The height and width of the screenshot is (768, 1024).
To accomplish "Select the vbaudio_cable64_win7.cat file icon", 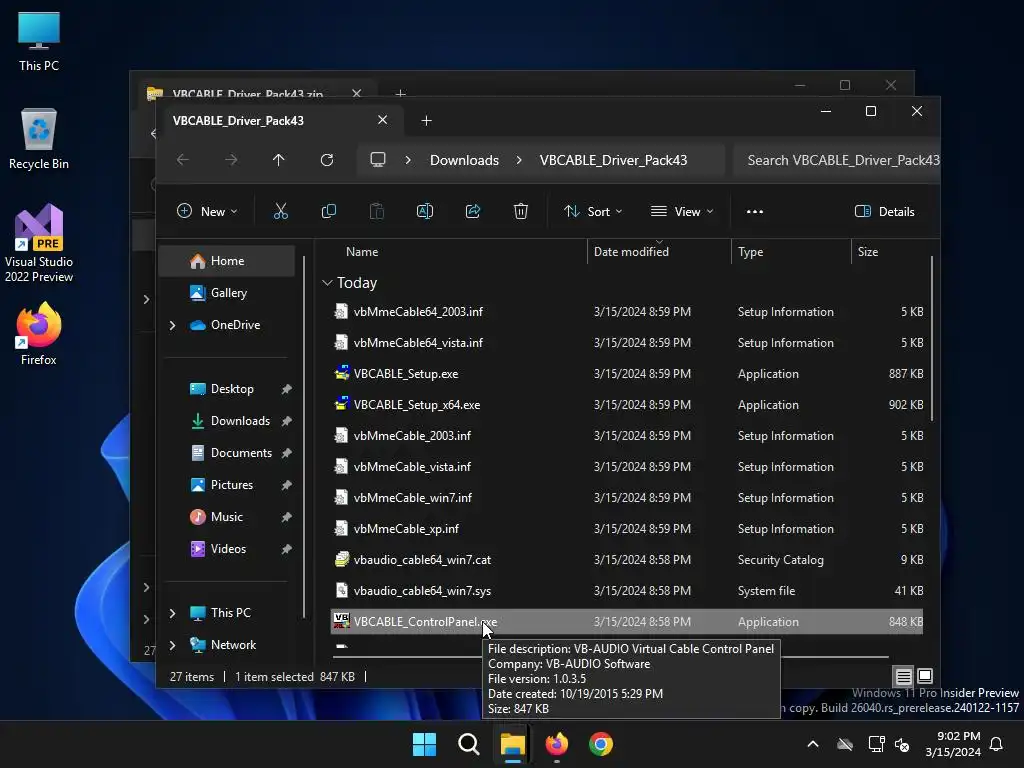I will coord(342,560).
